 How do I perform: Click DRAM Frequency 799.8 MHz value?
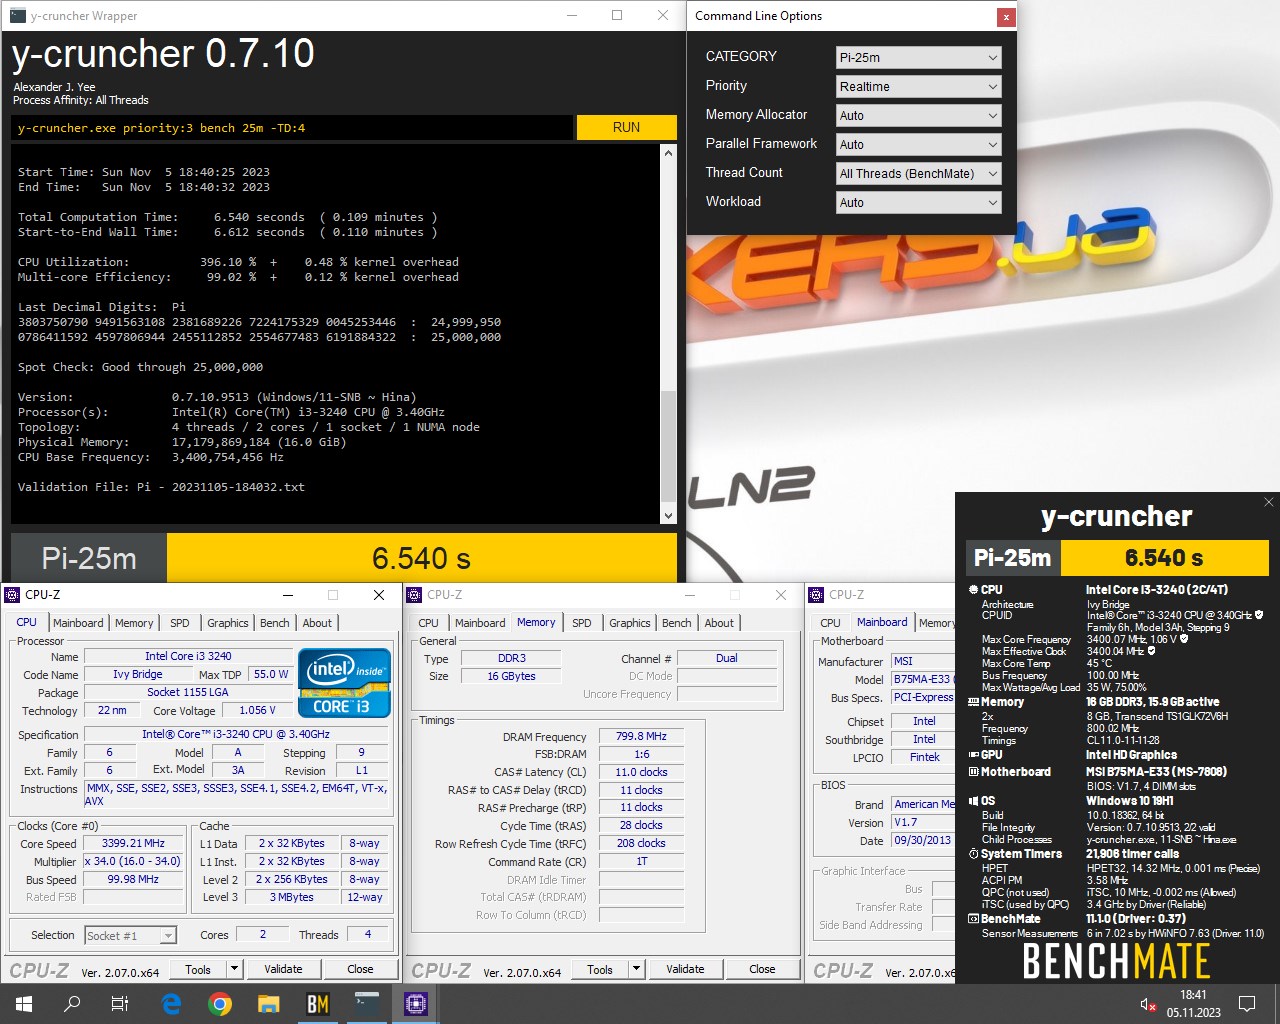[641, 736]
